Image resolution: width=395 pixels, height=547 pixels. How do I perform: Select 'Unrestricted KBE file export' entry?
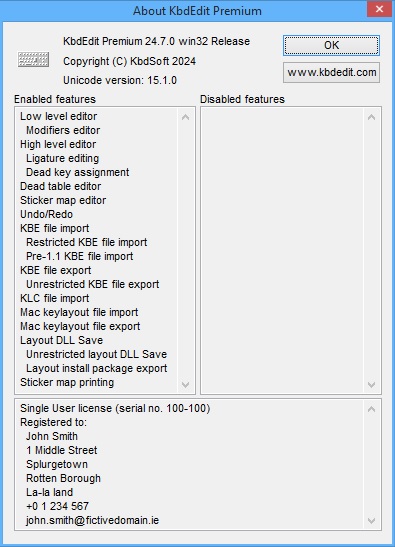click(92, 284)
